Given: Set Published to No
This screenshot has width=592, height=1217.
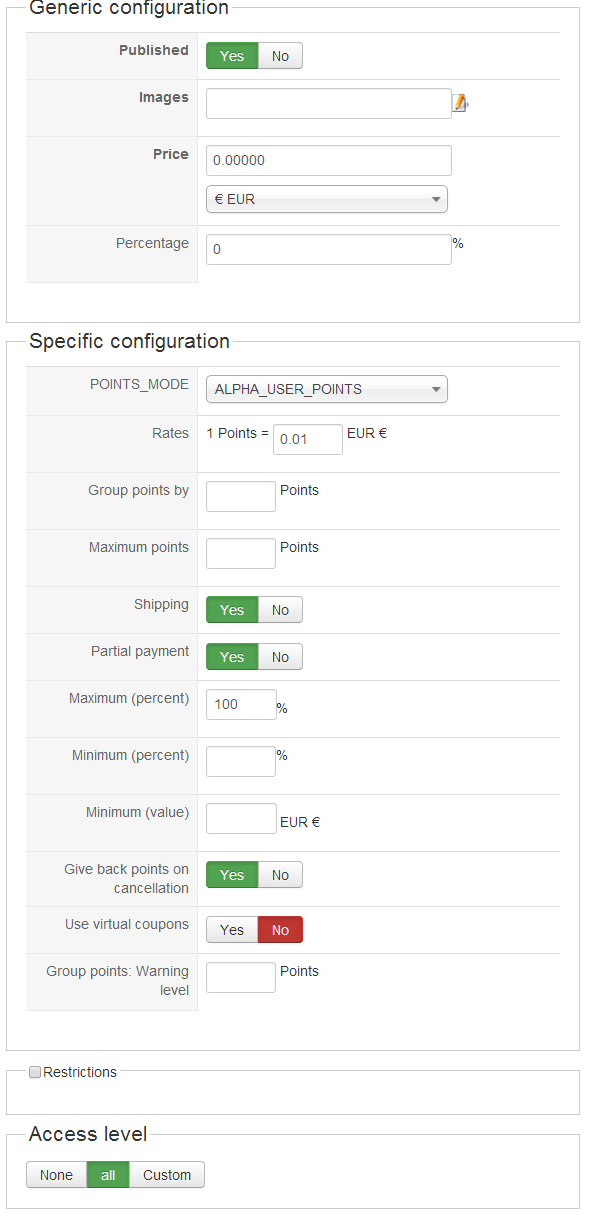Looking at the screenshot, I should click(x=280, y=56).
